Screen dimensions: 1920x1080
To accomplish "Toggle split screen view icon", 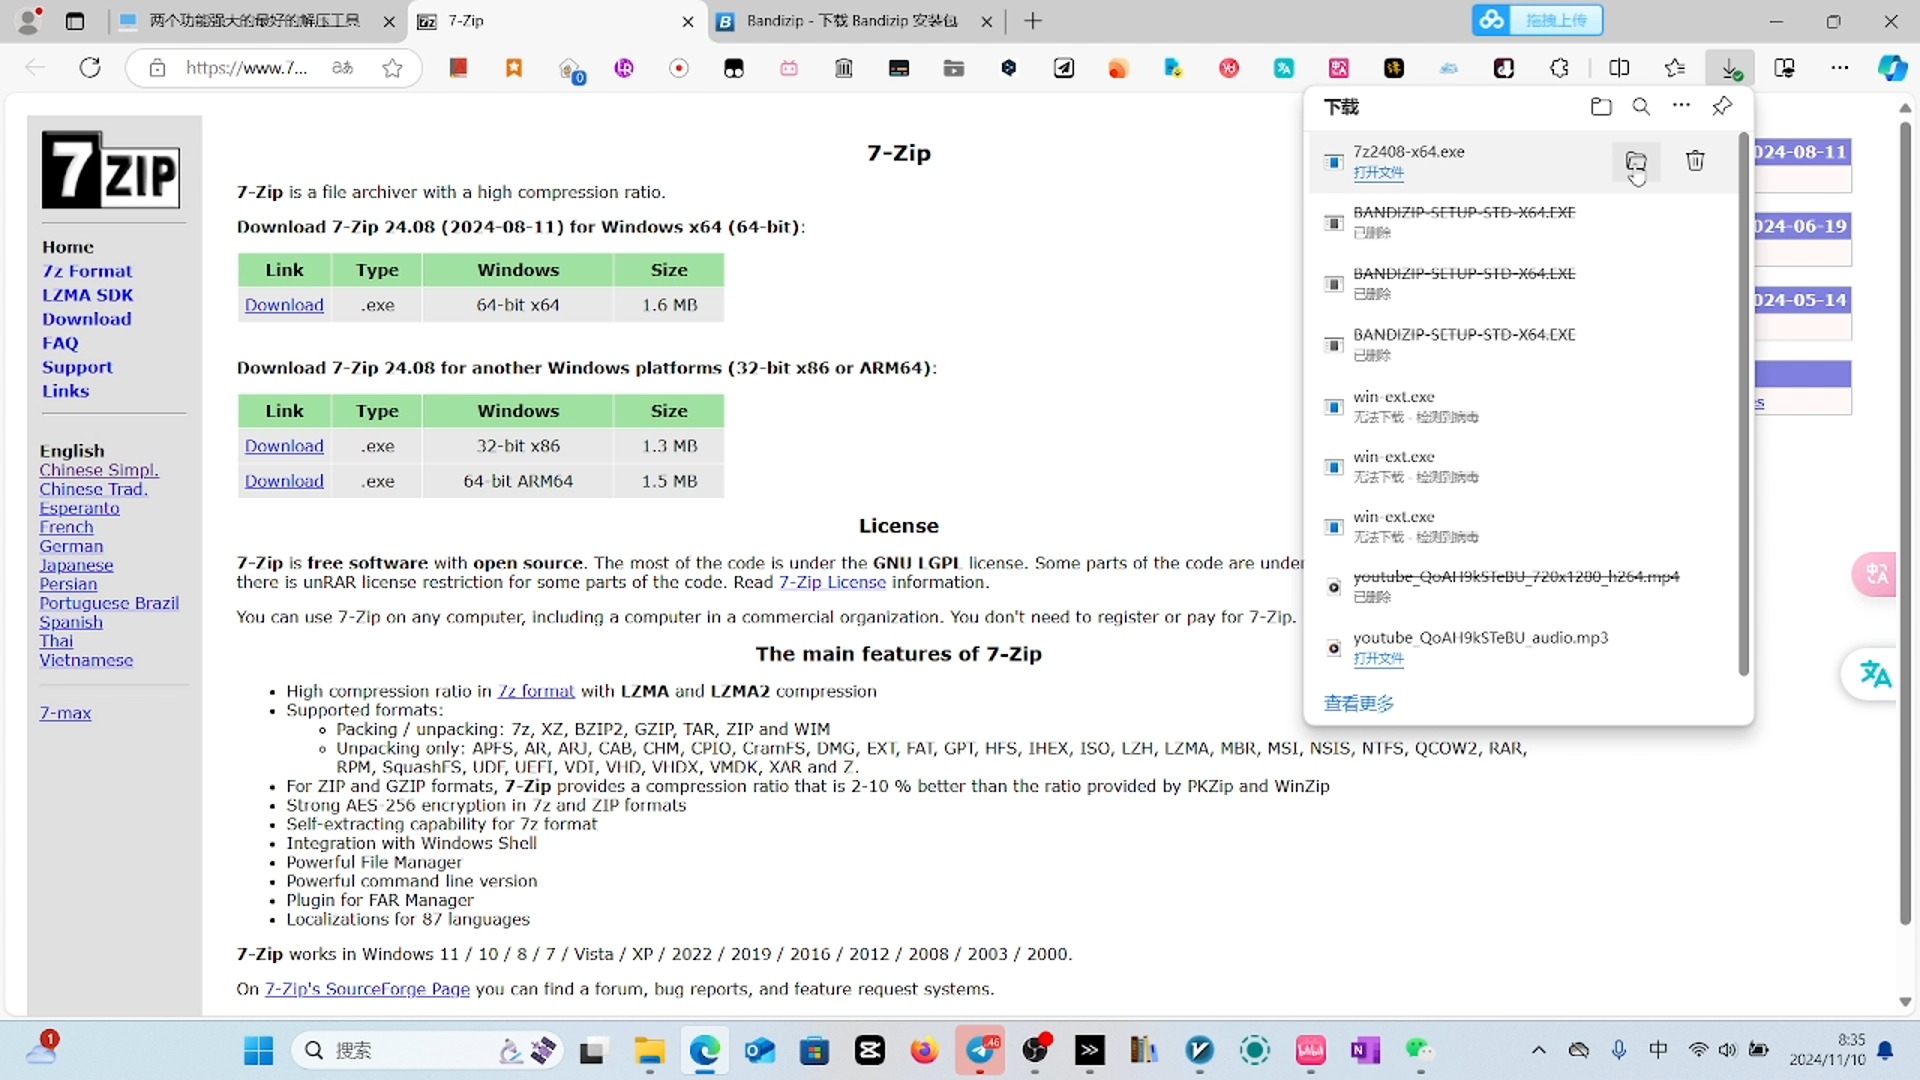I will (1619, 68).
